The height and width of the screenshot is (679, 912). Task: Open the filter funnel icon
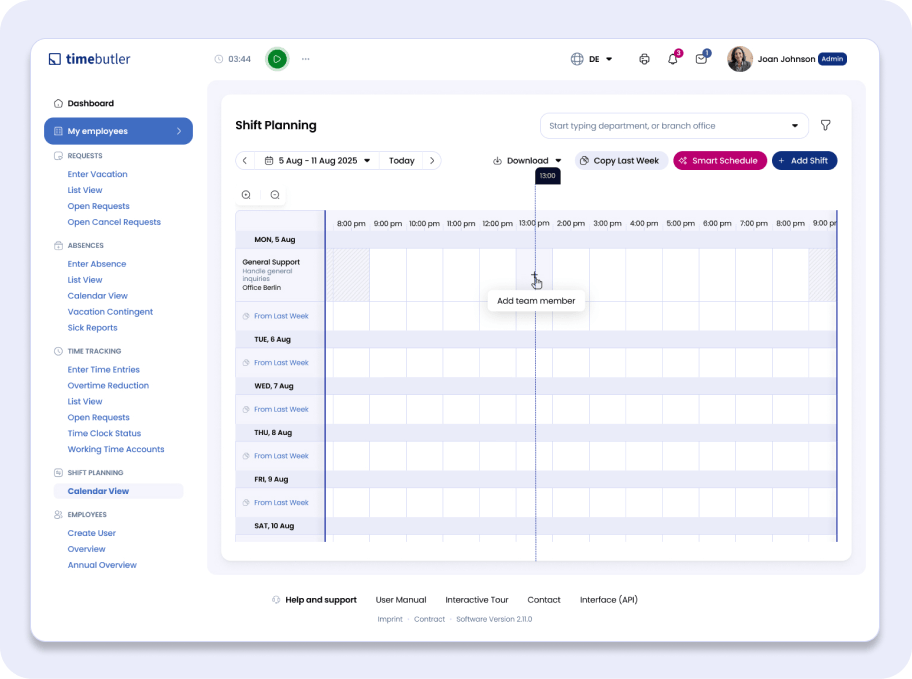825,126
